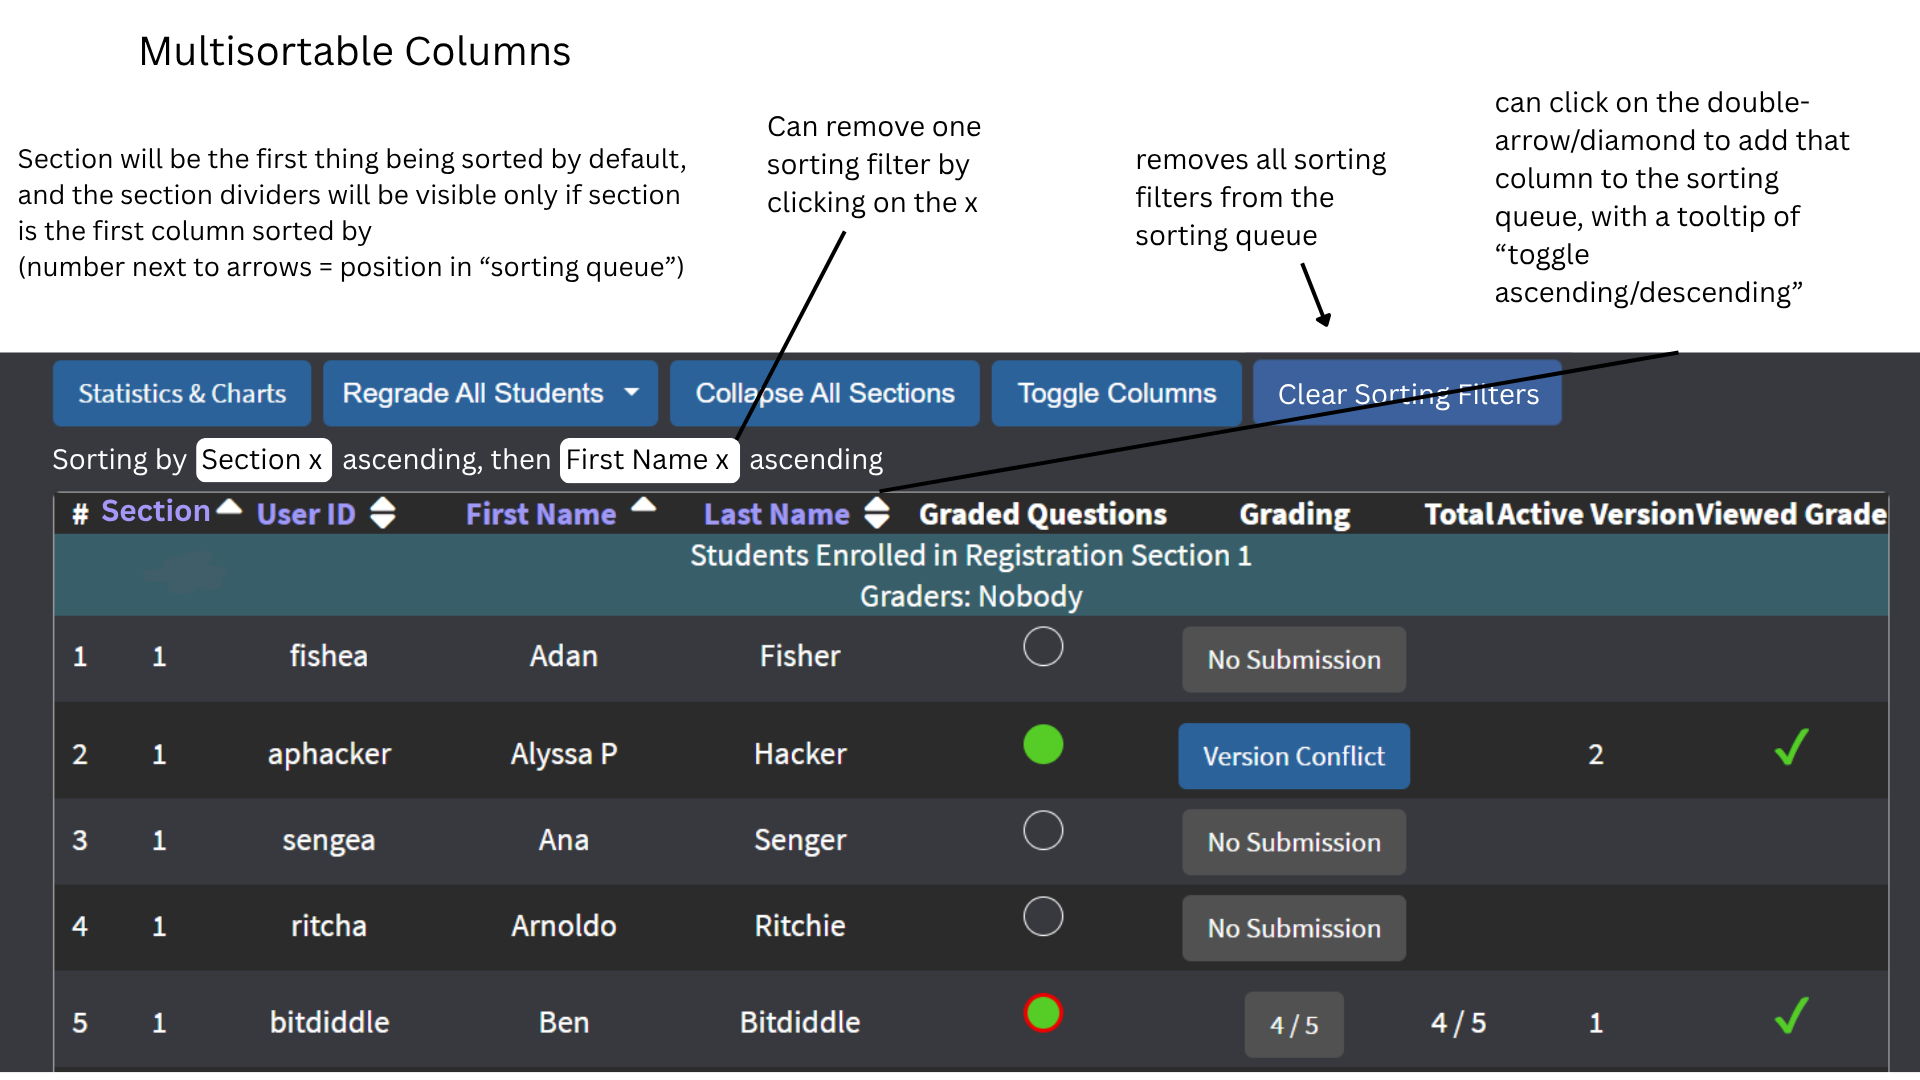The image size is (1920, 1080).
Task: Click Toggle Columns button
Action: (x=1117, y=393)
